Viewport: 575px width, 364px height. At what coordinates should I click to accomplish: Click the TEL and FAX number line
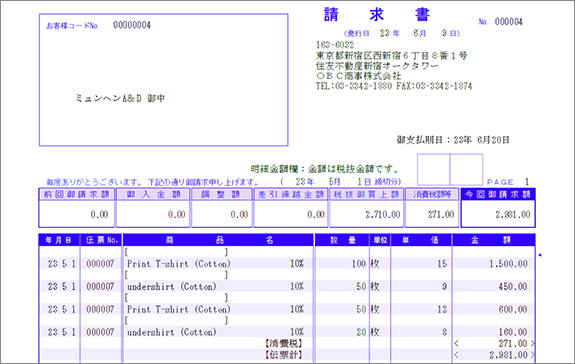(393, 86)
